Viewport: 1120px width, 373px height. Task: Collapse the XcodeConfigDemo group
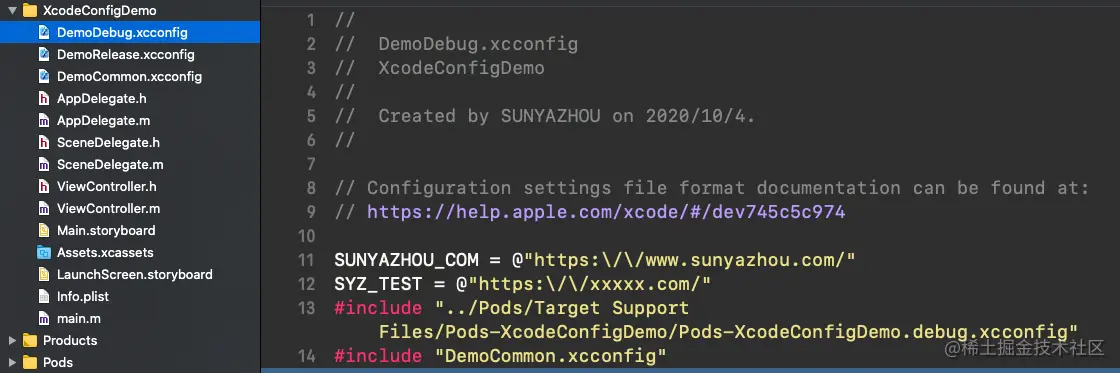[12, 11]
